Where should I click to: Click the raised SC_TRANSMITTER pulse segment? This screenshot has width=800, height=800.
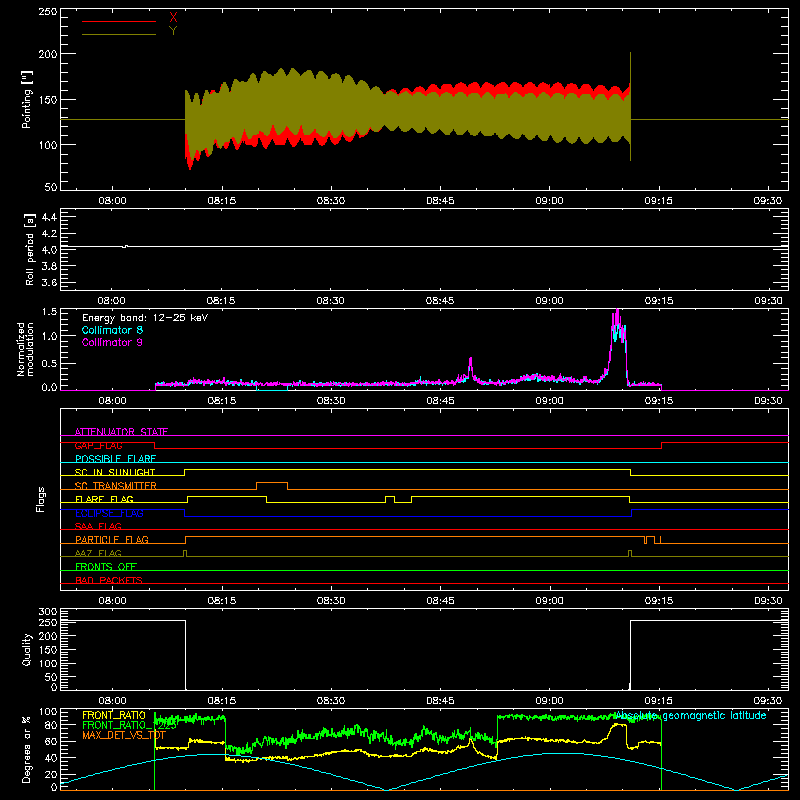272,482
